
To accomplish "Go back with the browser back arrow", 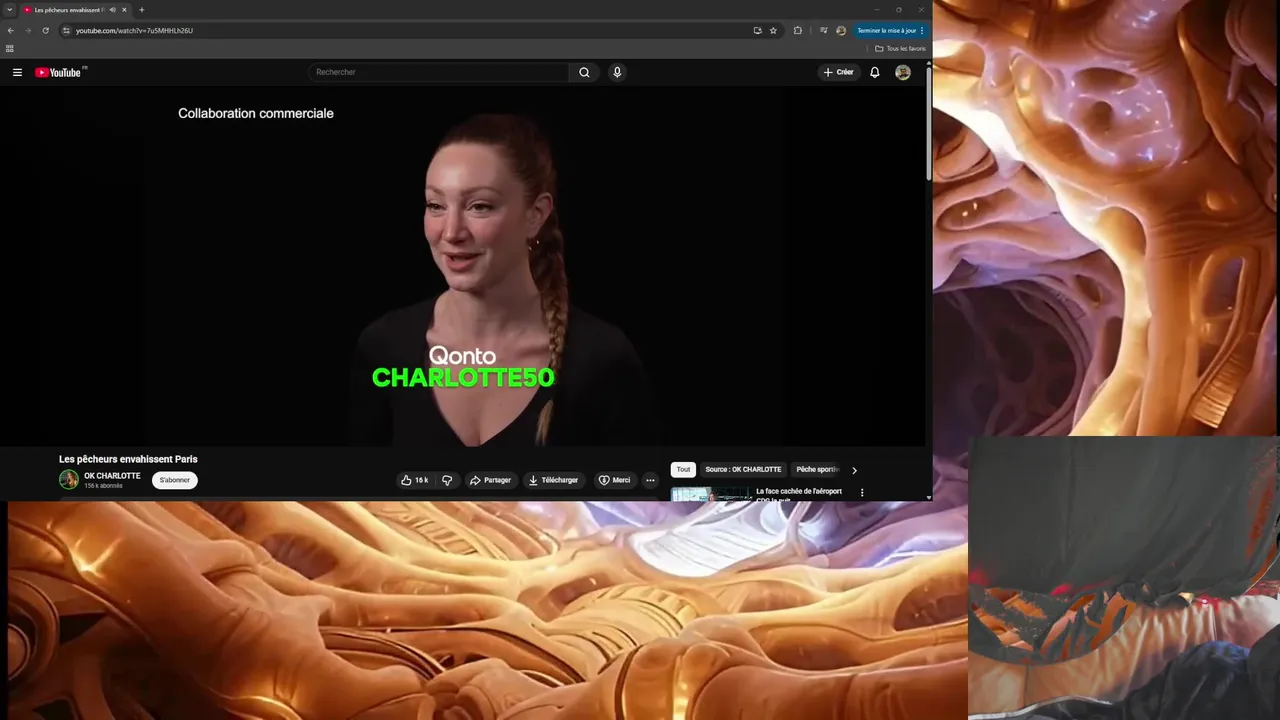I will 11,31.
